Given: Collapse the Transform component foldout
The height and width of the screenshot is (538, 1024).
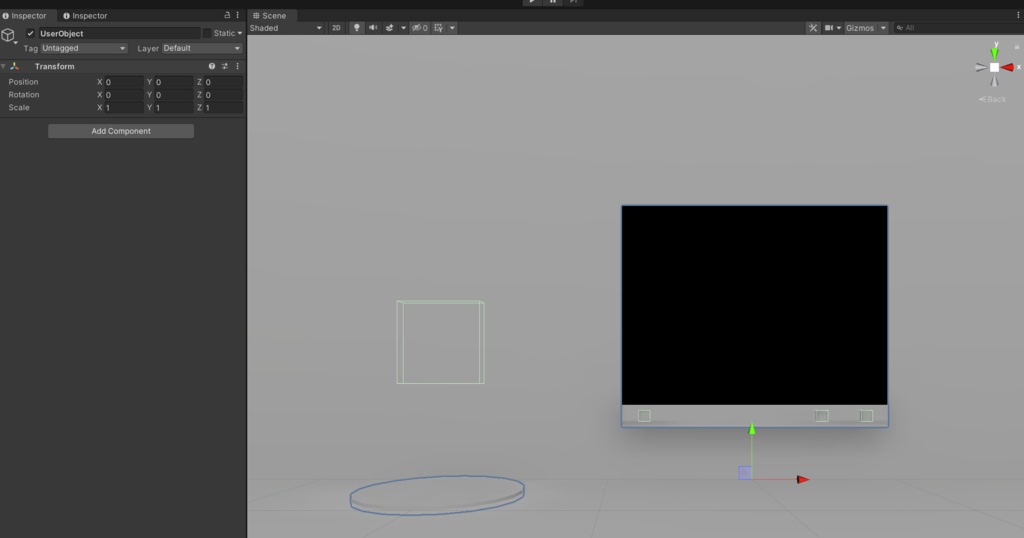Looking at the screenshot, I should [x=3, y=67].
